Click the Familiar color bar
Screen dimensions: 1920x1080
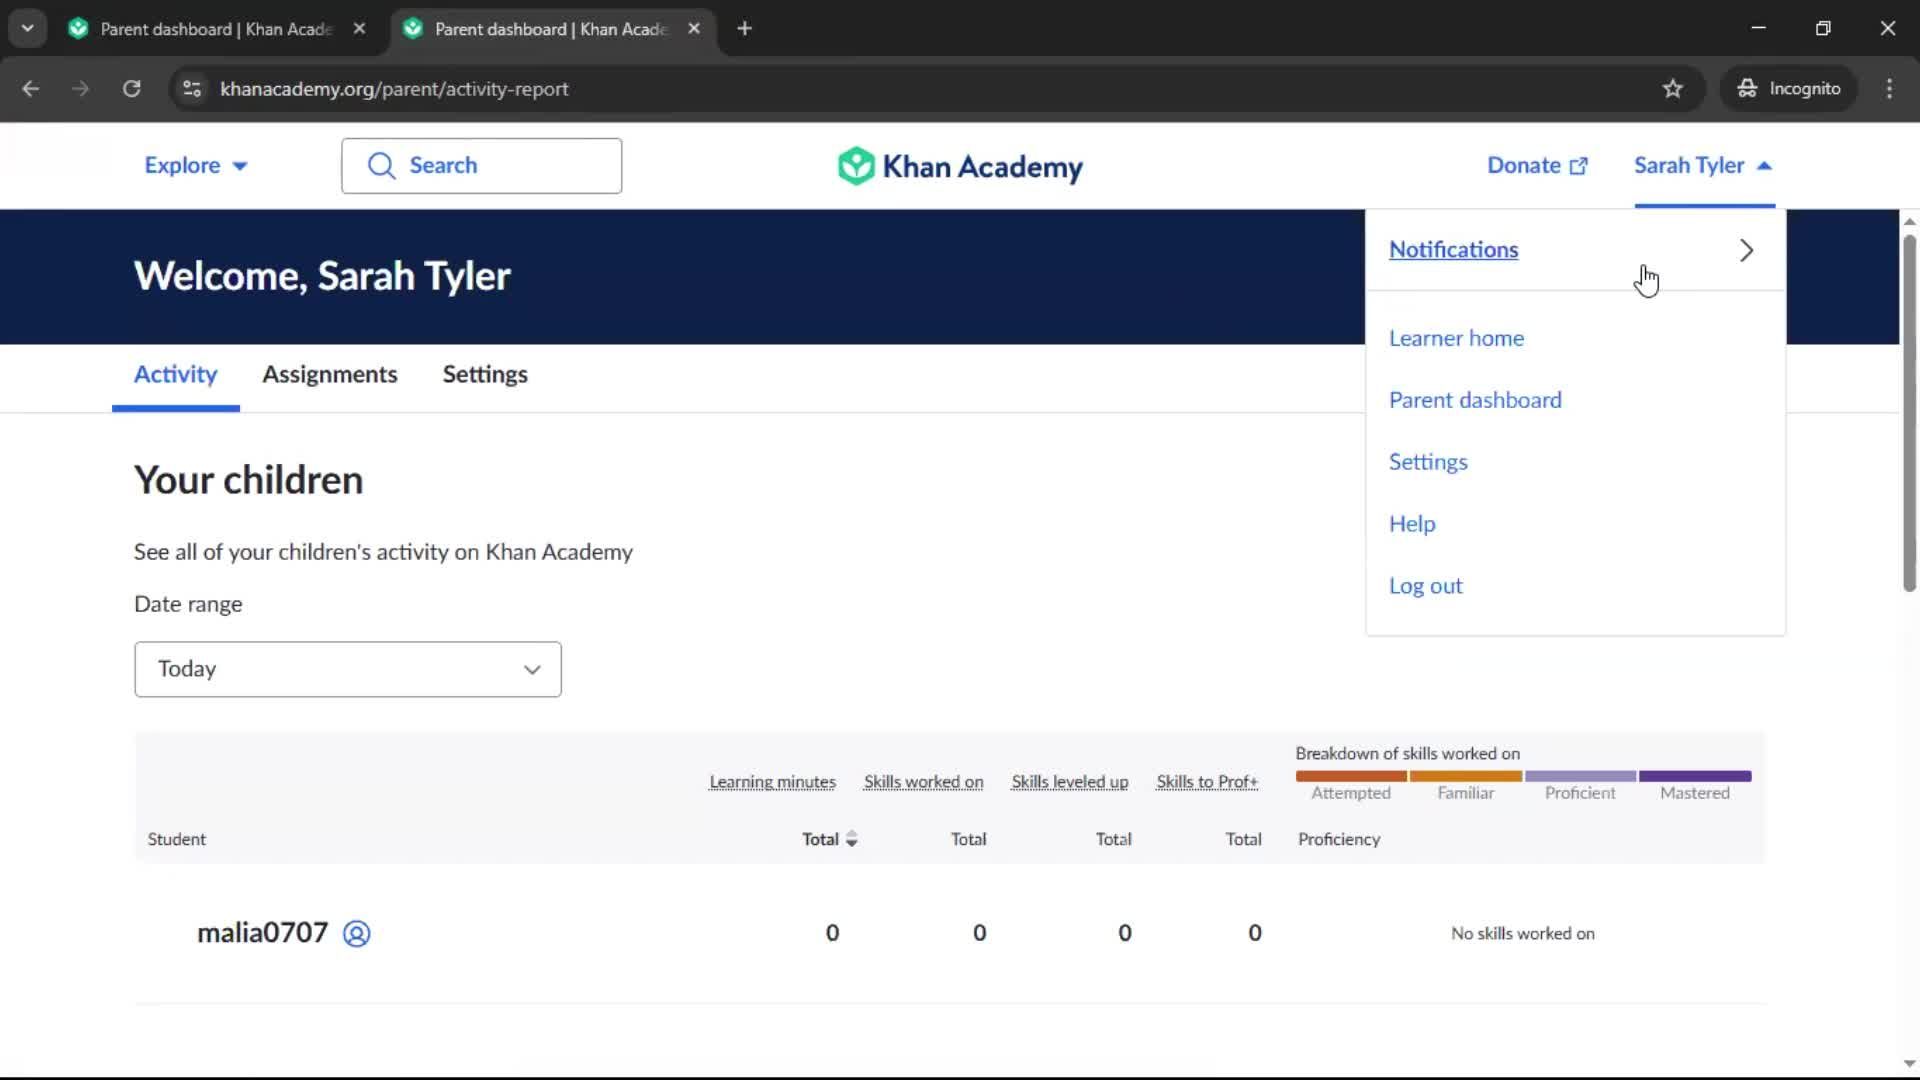(x=1466, y=776)
